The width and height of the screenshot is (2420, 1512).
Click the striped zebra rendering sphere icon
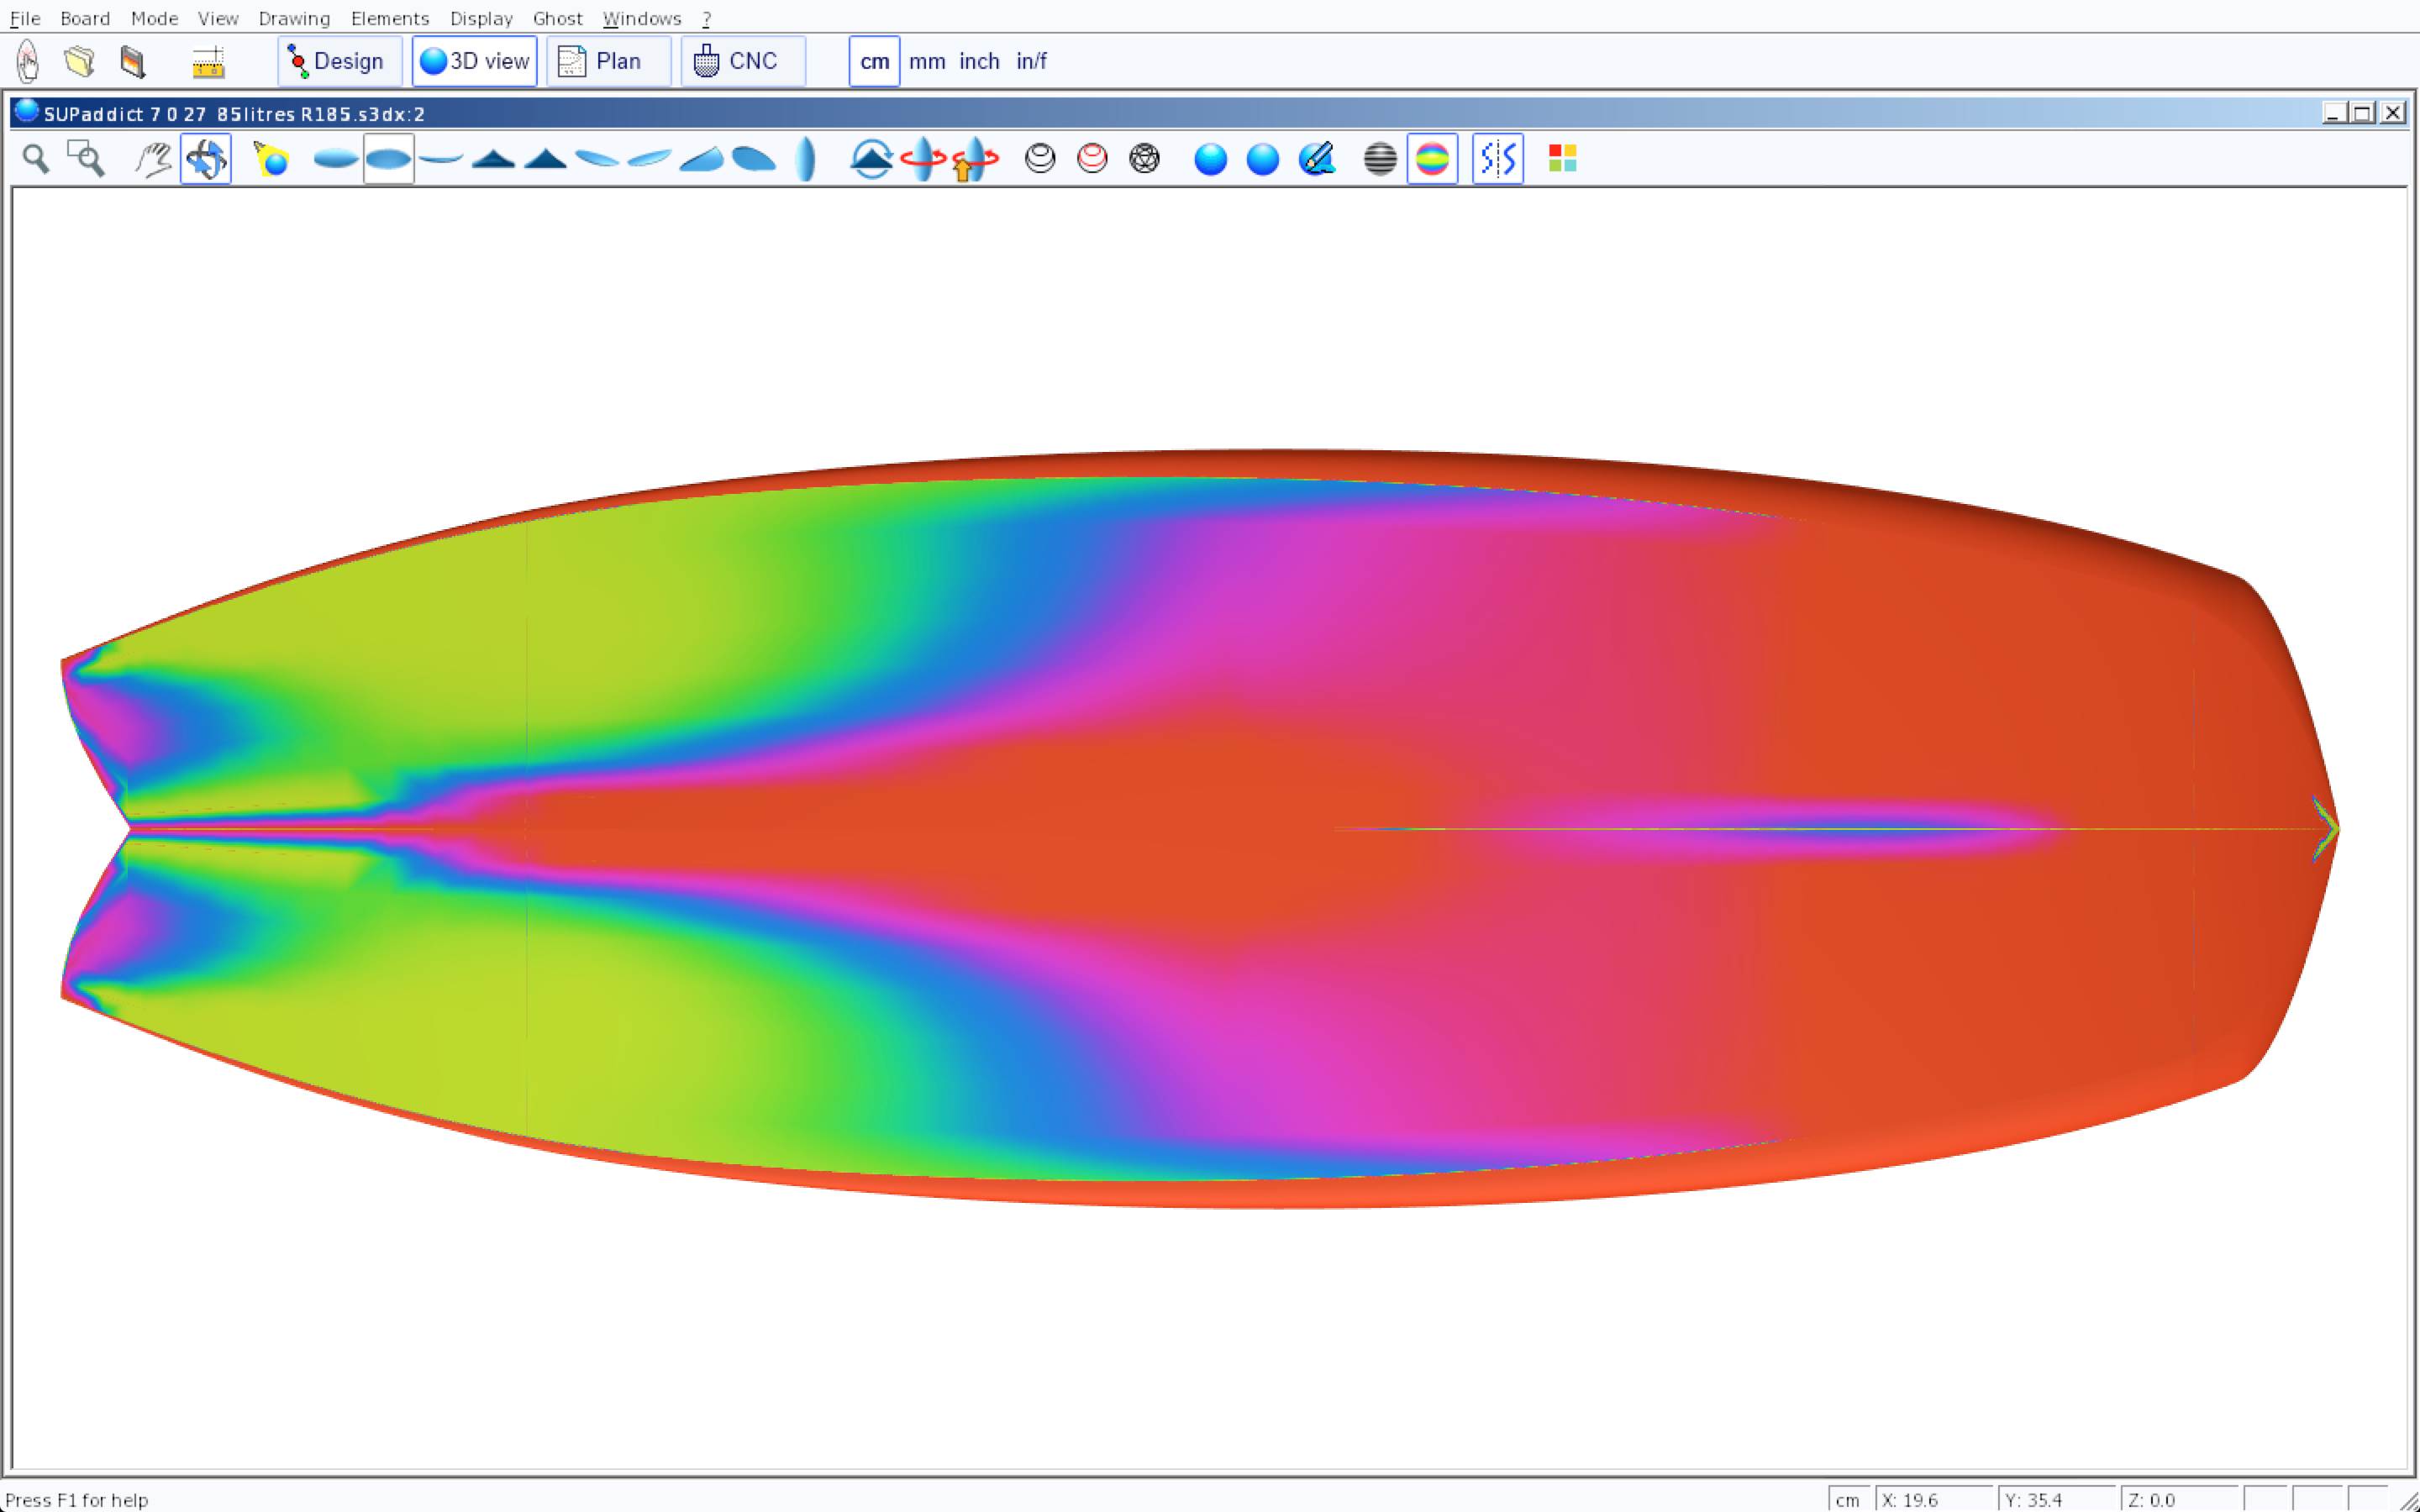[x=1380, y=159]
